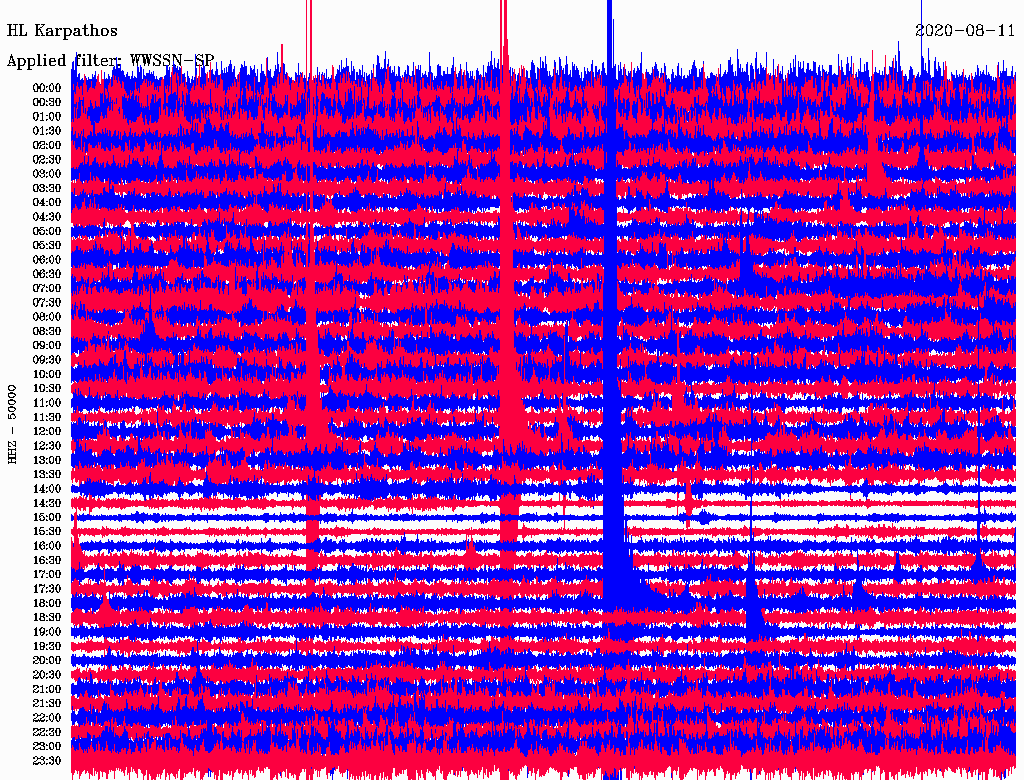This screenshot has width=1024, height=780.
Task: Select the 15:00 time label
Action: pos(47,517)
